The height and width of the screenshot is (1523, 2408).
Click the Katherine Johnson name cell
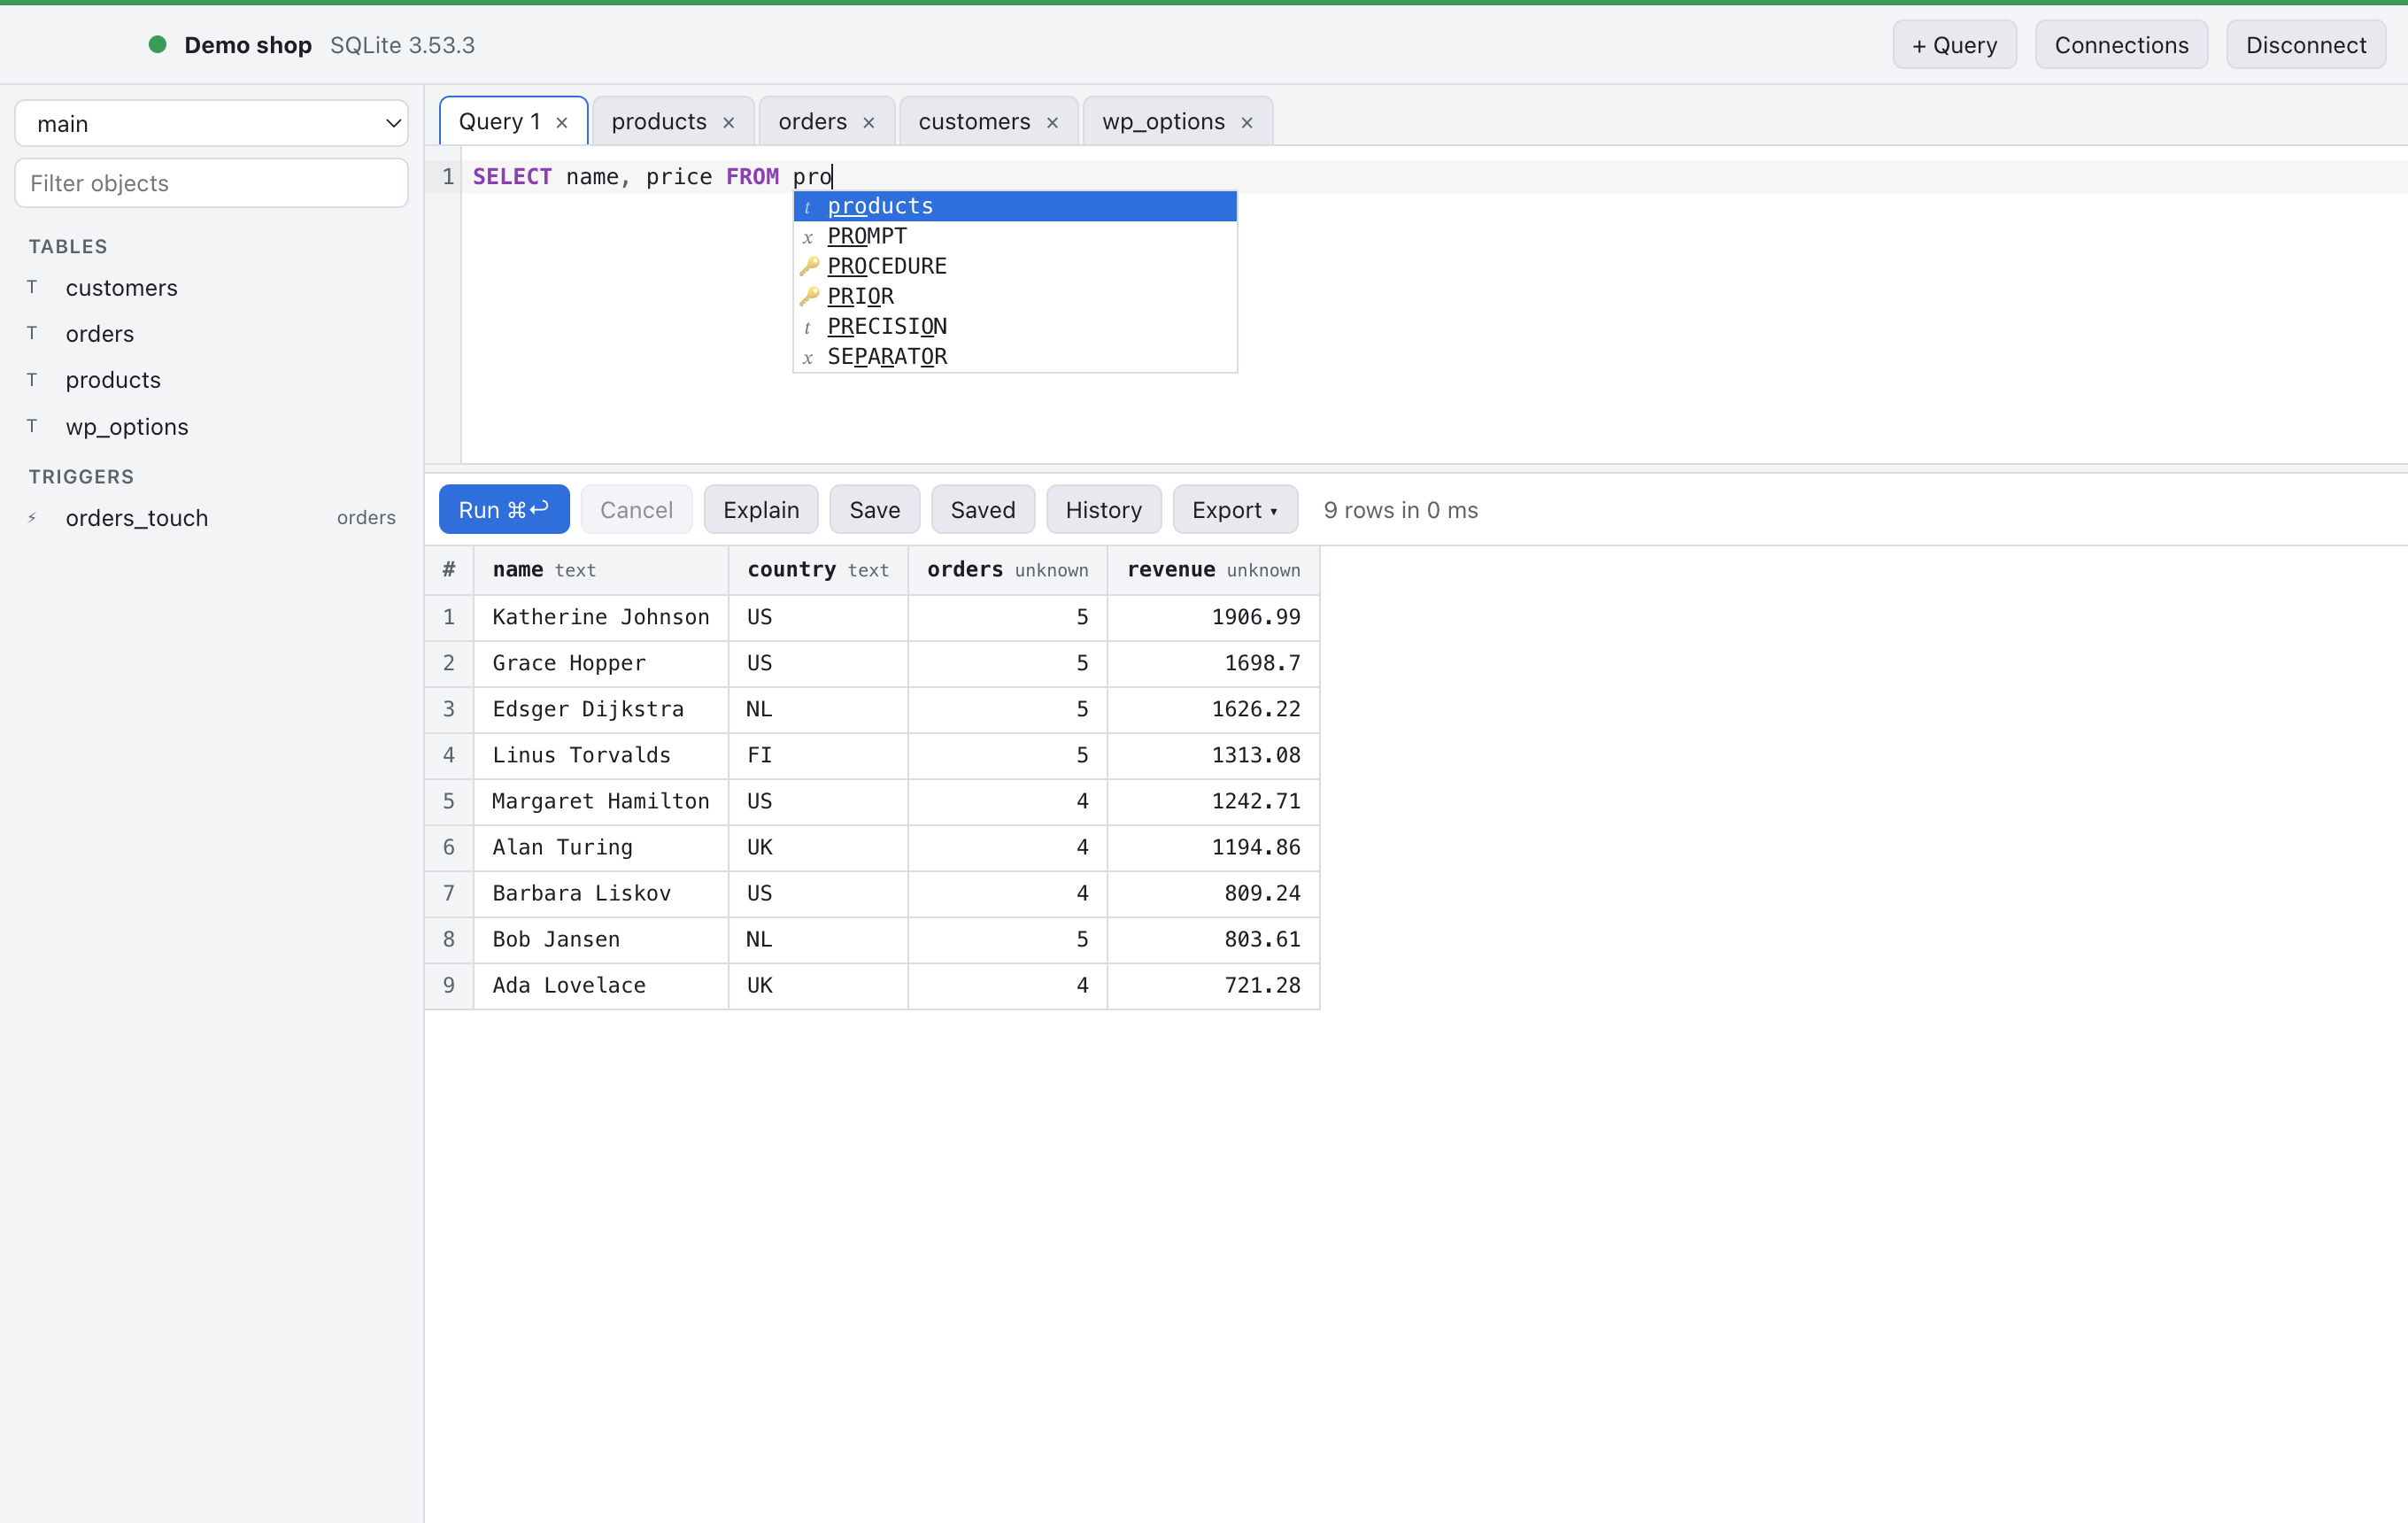tap(601, 617)
